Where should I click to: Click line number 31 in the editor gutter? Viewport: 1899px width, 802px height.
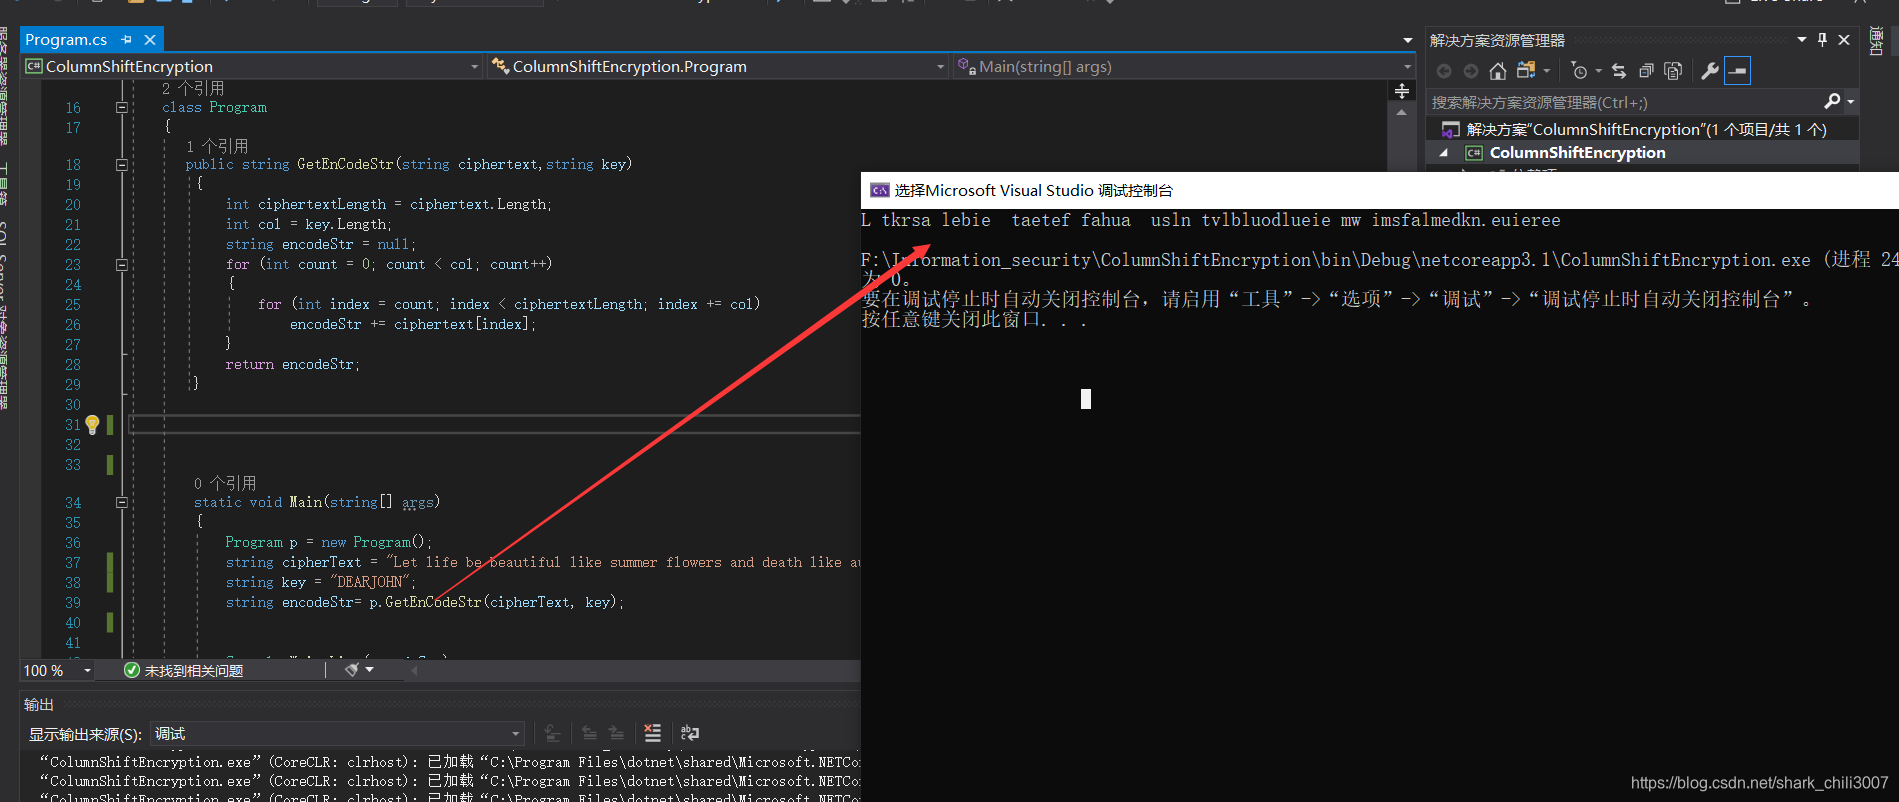[x=73, y=424]
